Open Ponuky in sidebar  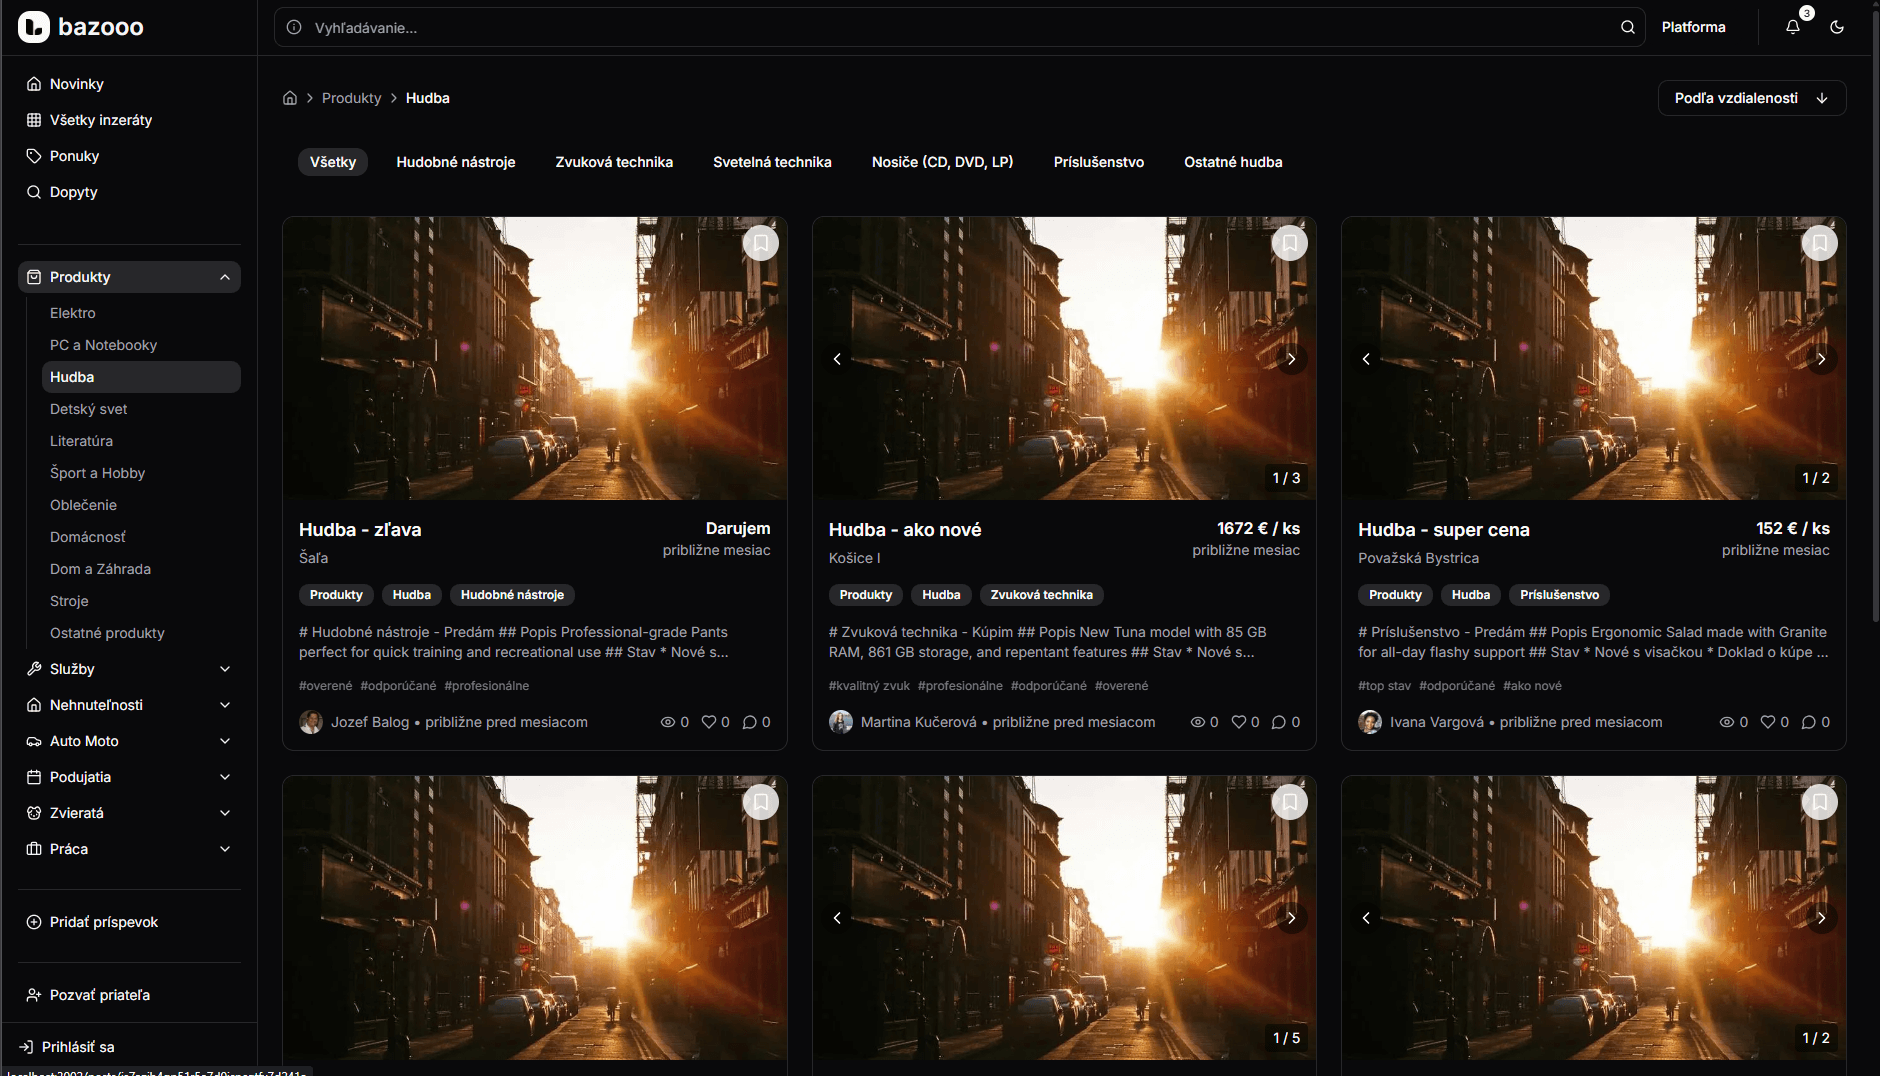click(129, 156)
